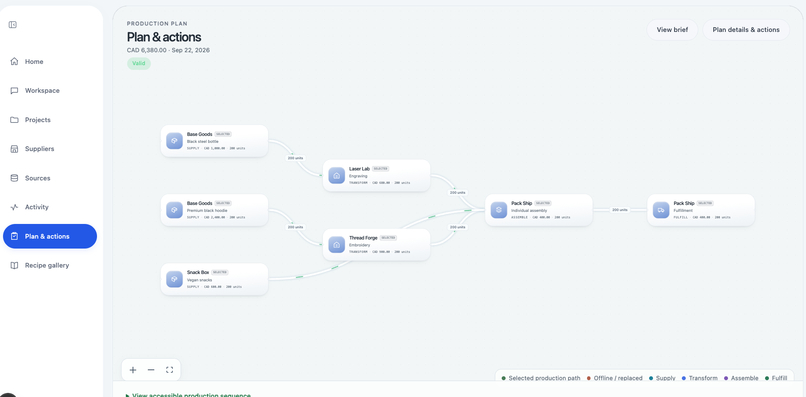Click the Individual assembly node icon
The height and width of the screenshot is (397, 806).
[x=499, y=210]
